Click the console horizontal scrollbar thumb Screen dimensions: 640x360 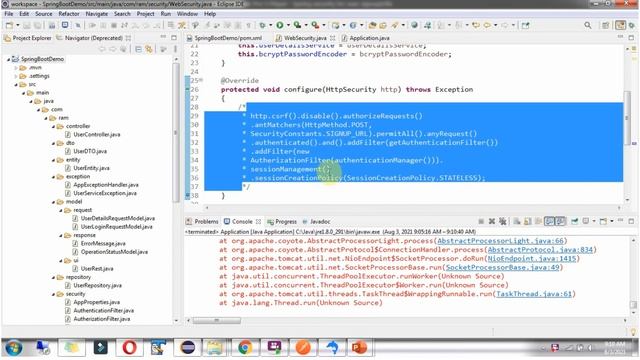[216, 320]
